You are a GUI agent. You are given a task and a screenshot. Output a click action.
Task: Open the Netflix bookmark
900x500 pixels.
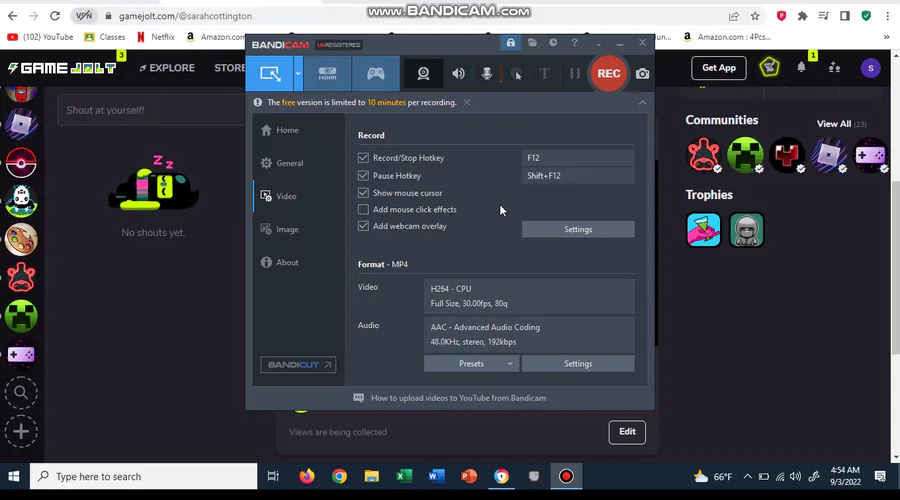(x=156, y=37)
